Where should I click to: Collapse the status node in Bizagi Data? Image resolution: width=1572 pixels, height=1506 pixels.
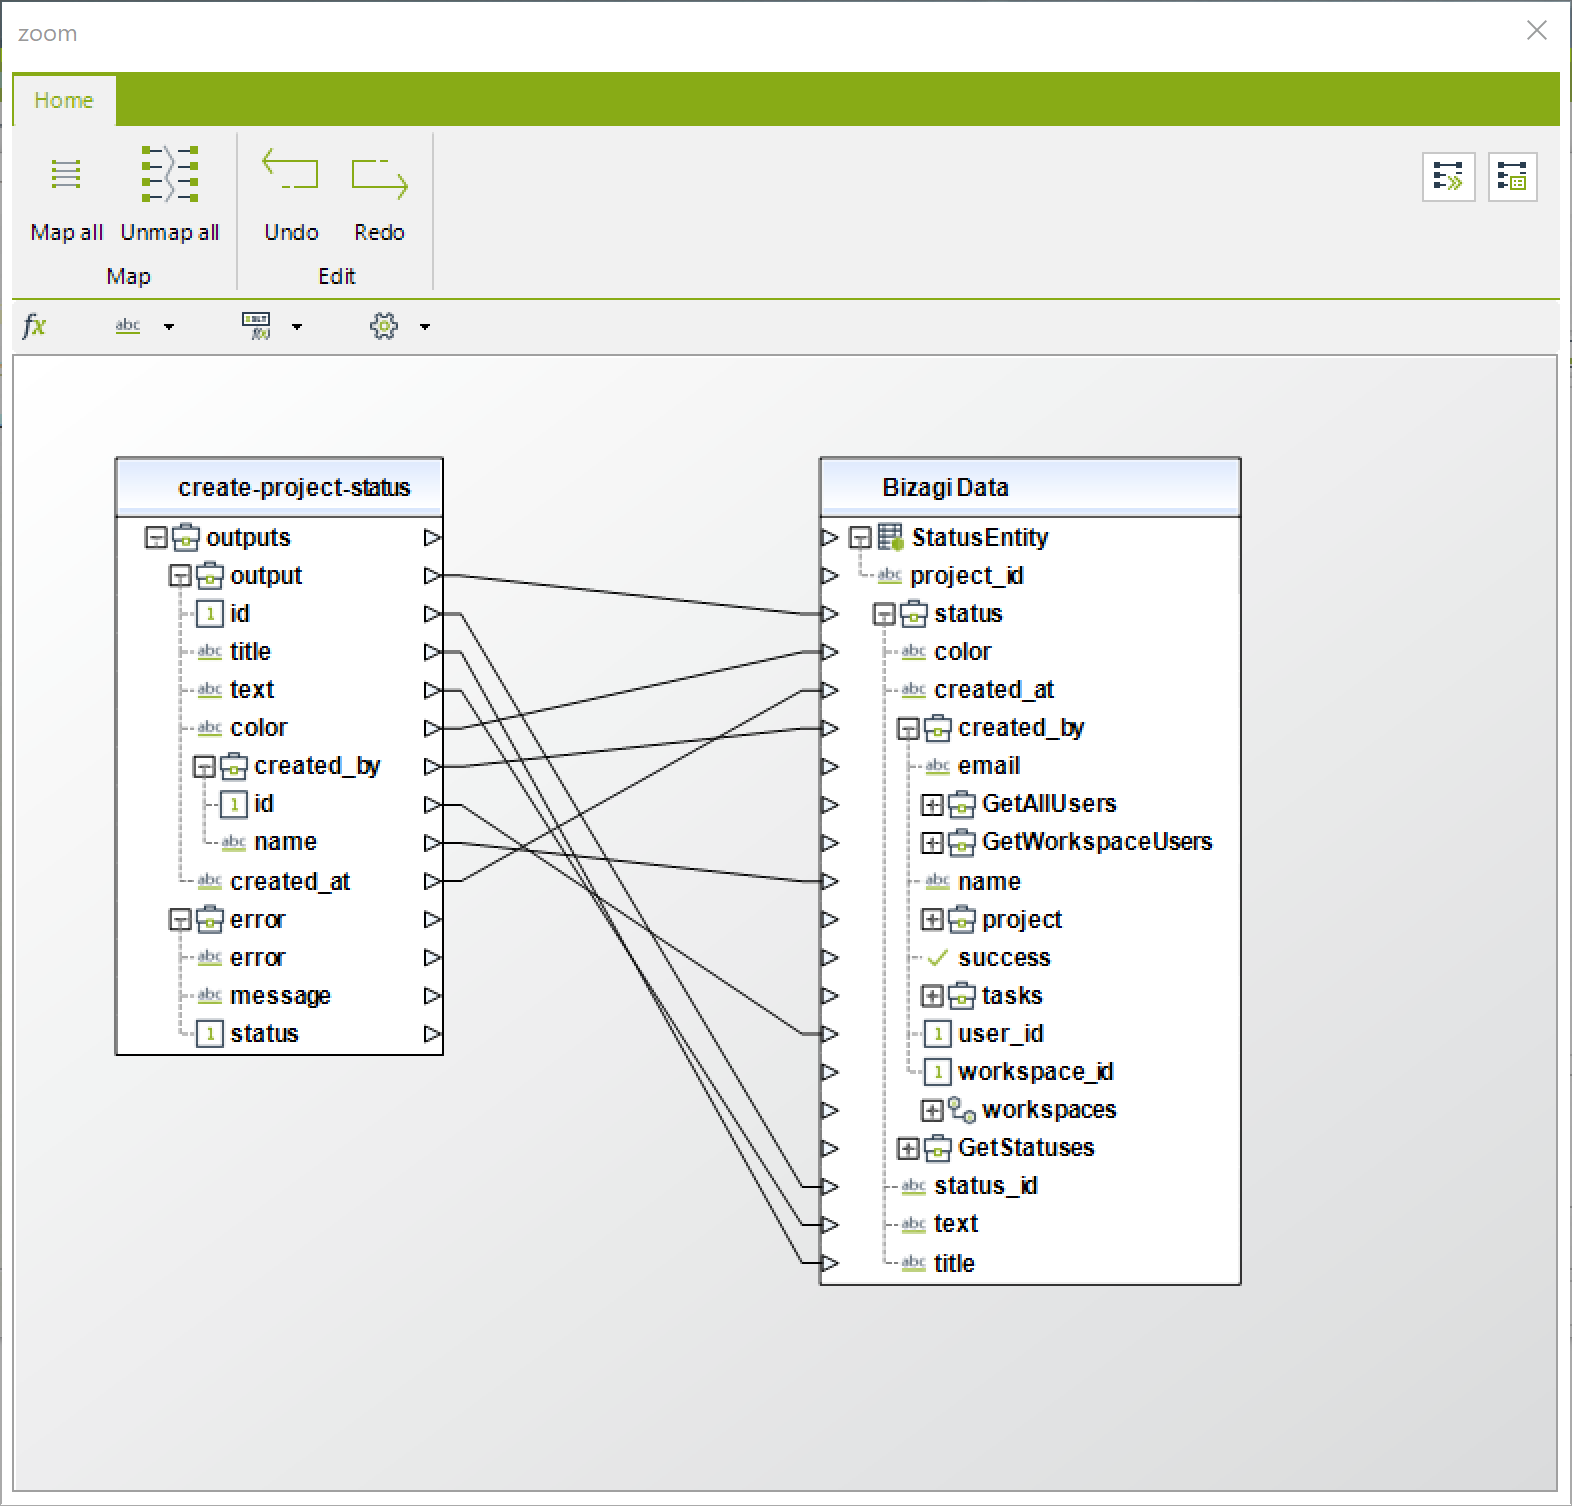pos(884,614)
